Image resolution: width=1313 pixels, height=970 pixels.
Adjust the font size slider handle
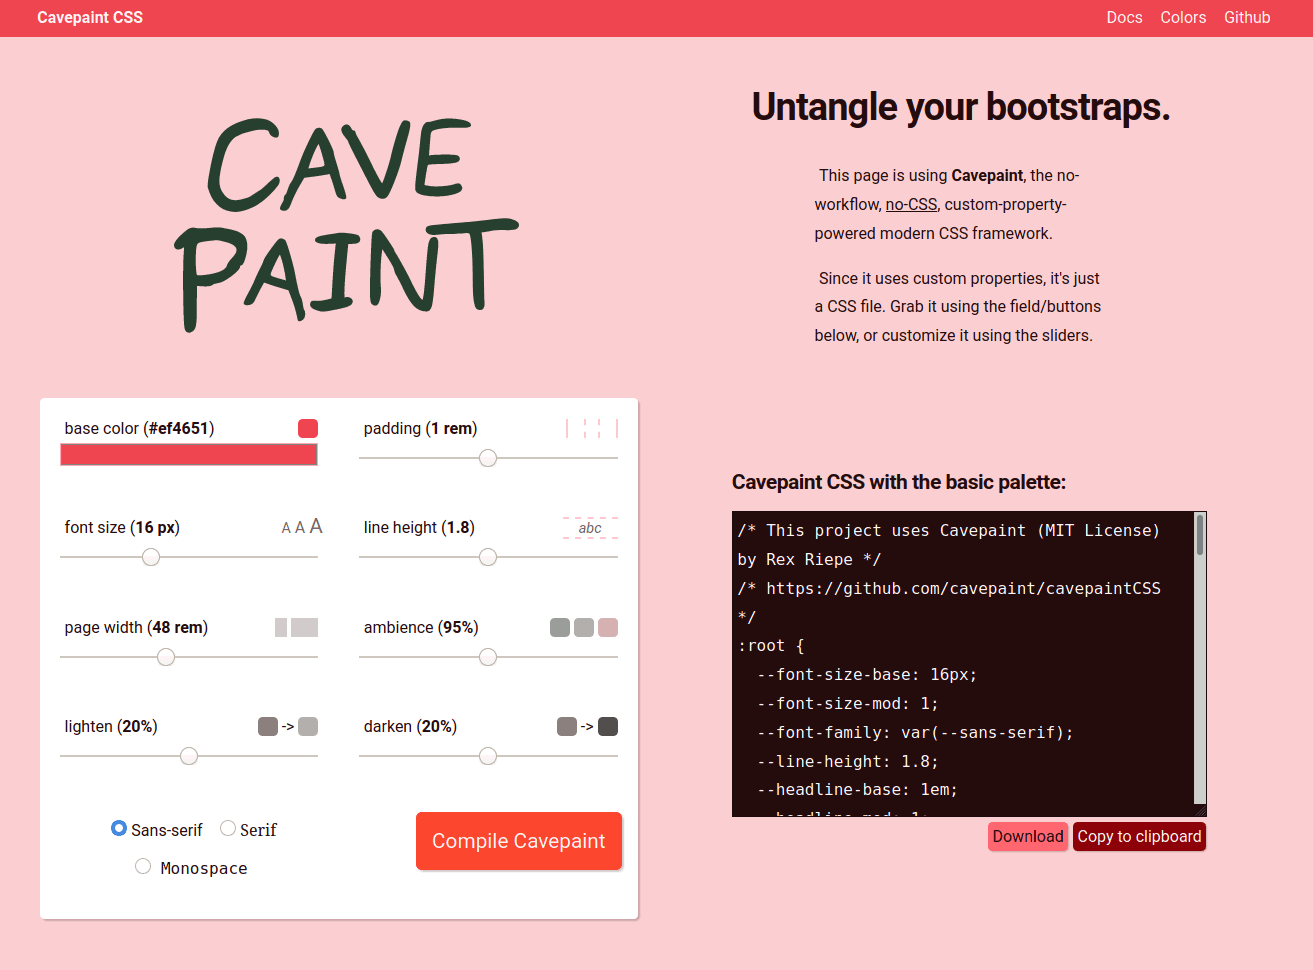151,557
